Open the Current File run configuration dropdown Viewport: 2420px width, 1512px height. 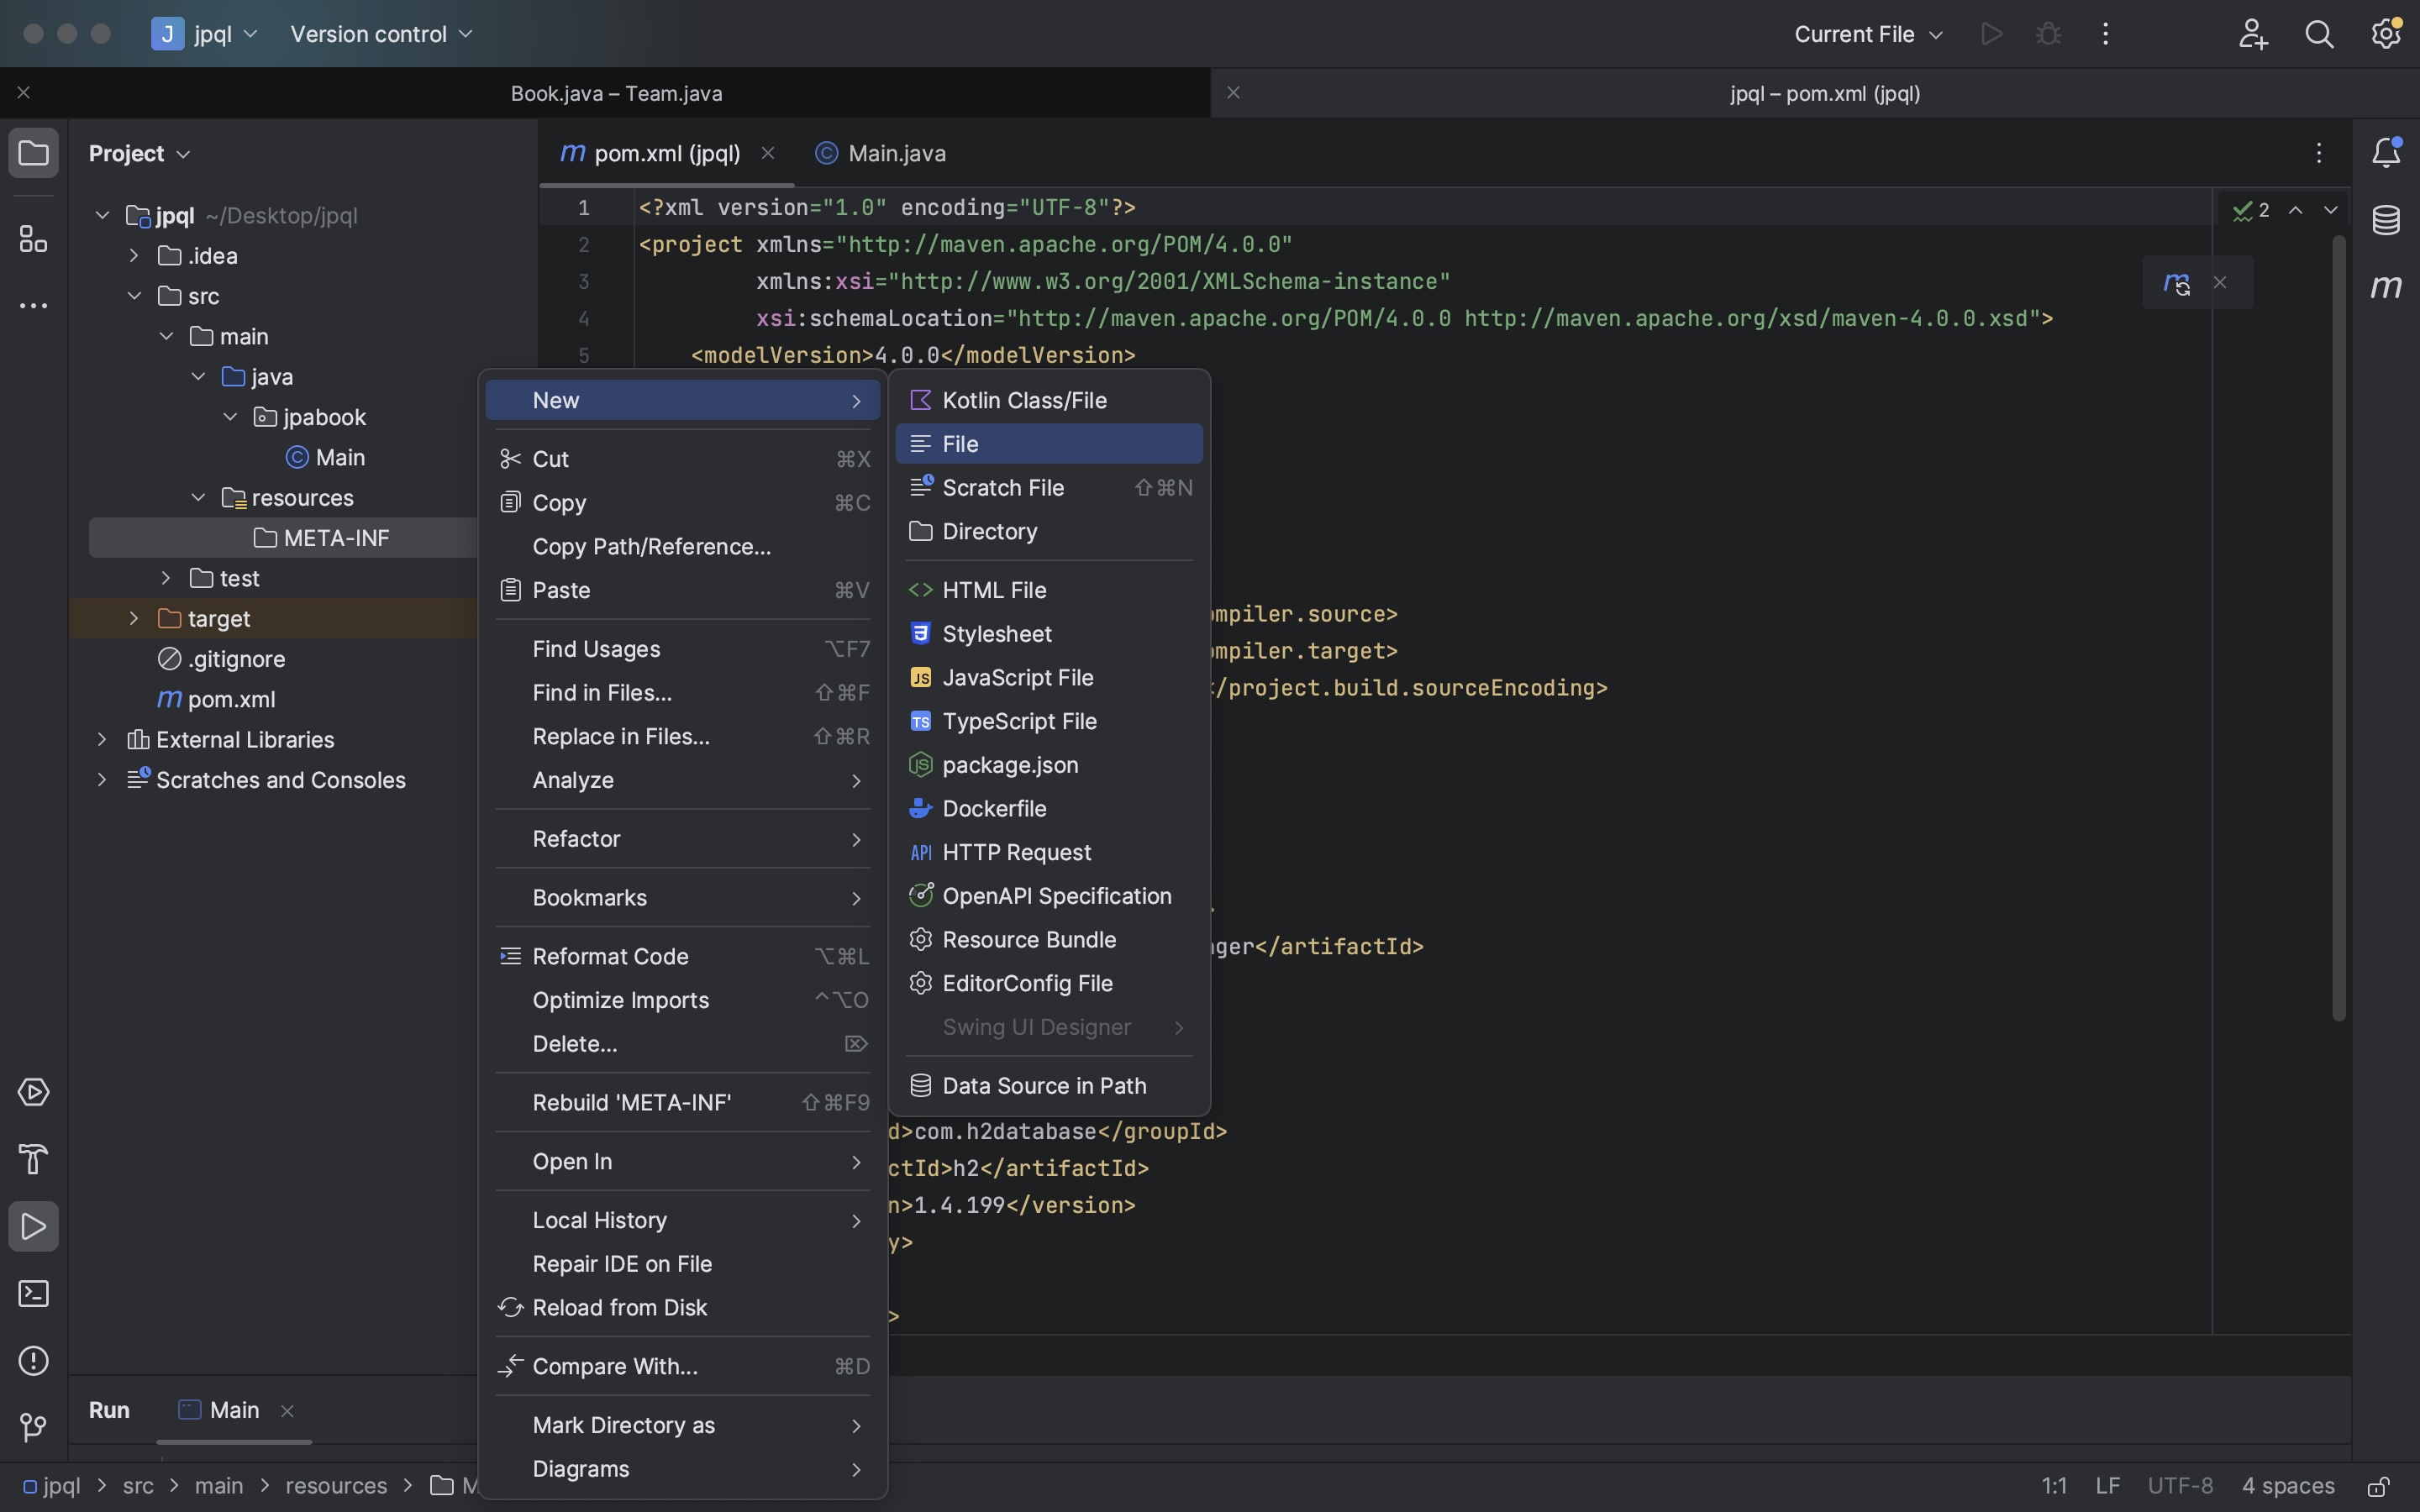coord(1867,34)
